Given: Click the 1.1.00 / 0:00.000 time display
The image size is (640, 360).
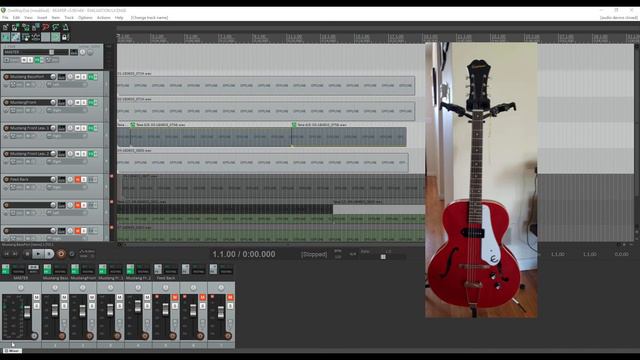Looking at the screenshot, I should pos(244,254).
